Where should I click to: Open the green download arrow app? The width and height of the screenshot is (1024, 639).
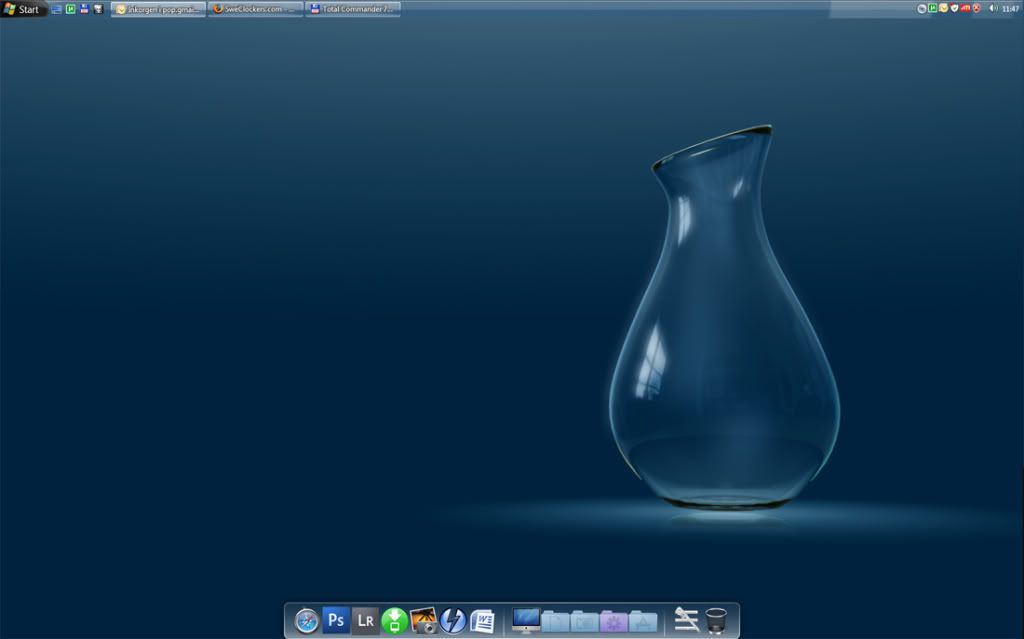click(x=394, y=621)
